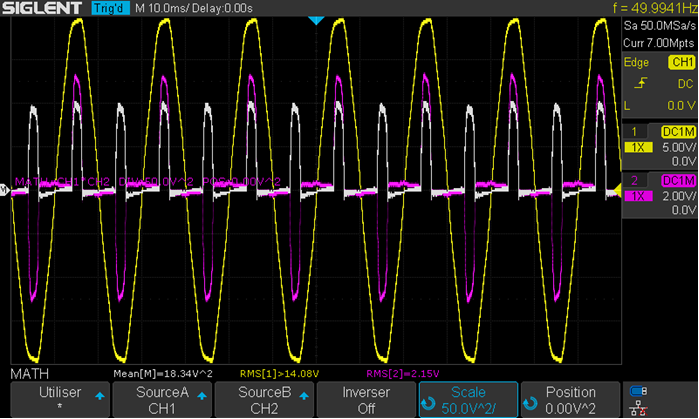Click the timebase M 10.0ms/ readout
The height and width of the screenshot is (419, 699).
tap(163, 8)
